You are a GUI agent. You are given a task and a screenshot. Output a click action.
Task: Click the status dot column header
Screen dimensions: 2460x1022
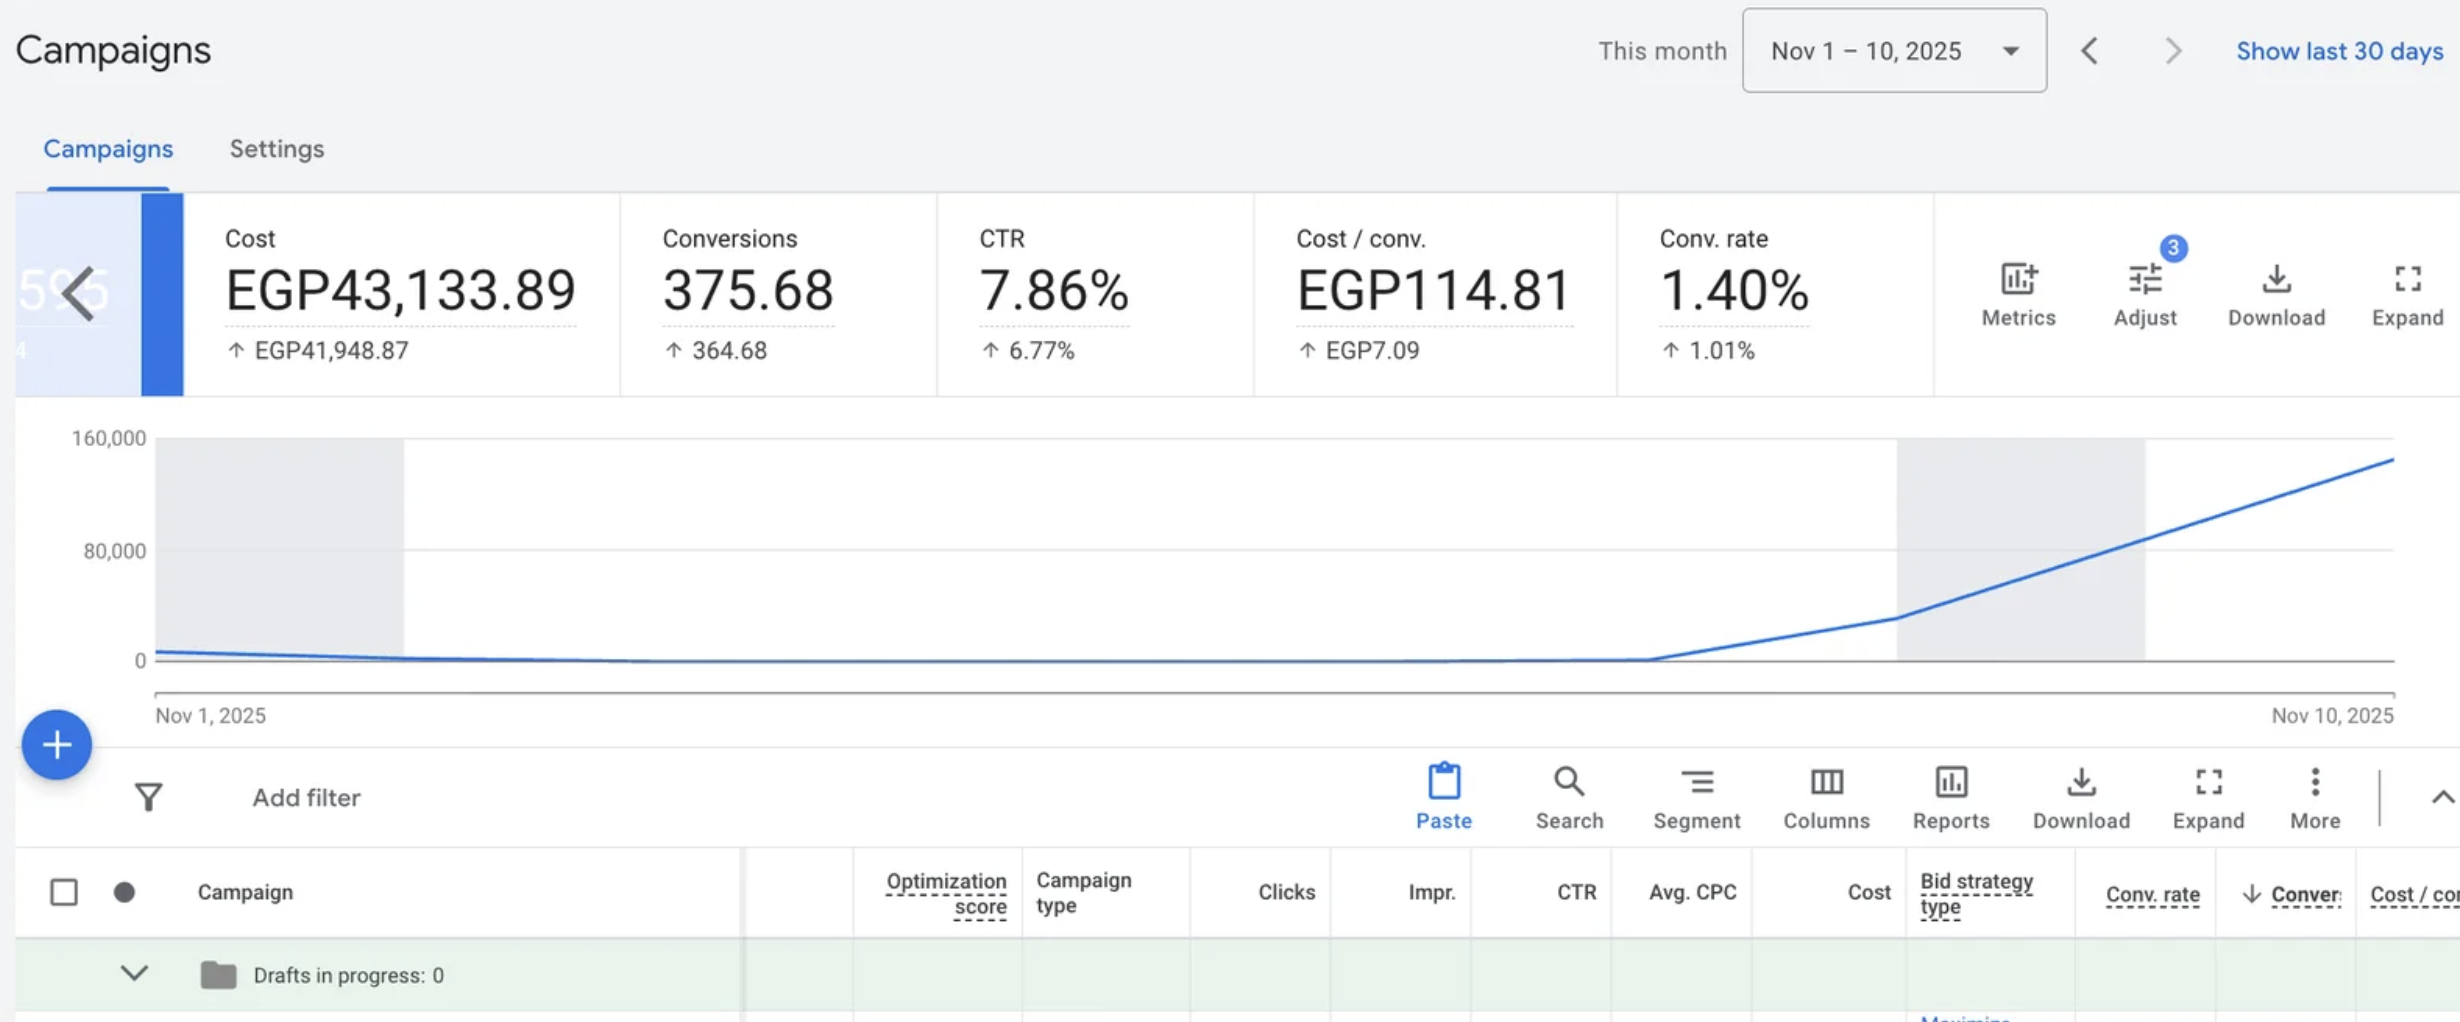124,892
